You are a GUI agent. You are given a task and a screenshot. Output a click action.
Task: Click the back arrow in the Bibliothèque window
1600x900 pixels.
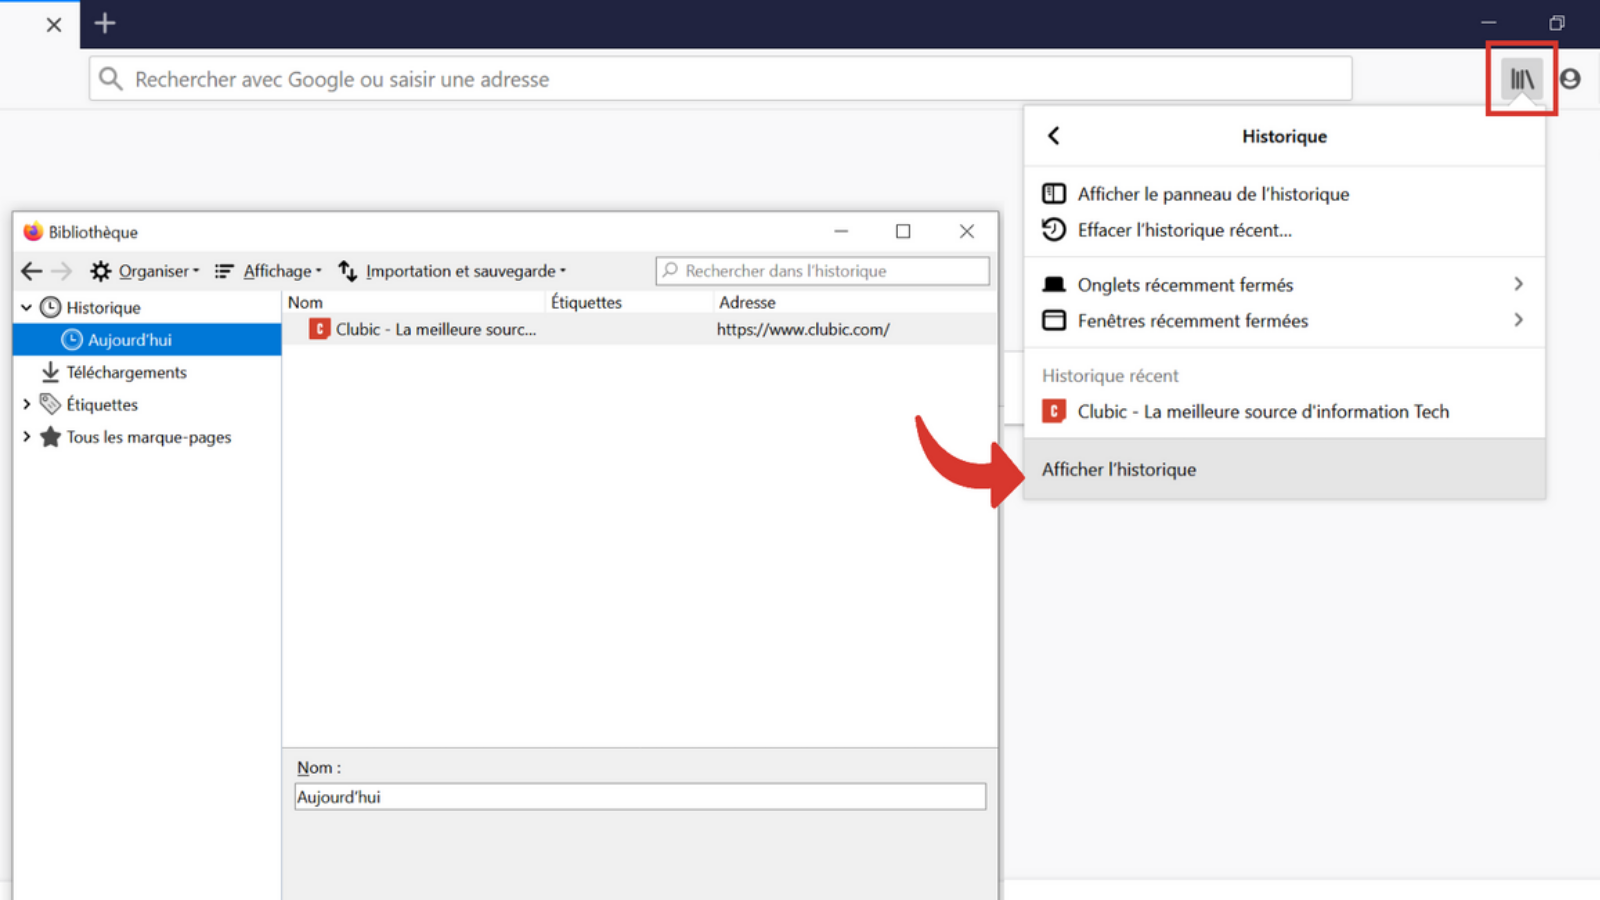point(31,270)
